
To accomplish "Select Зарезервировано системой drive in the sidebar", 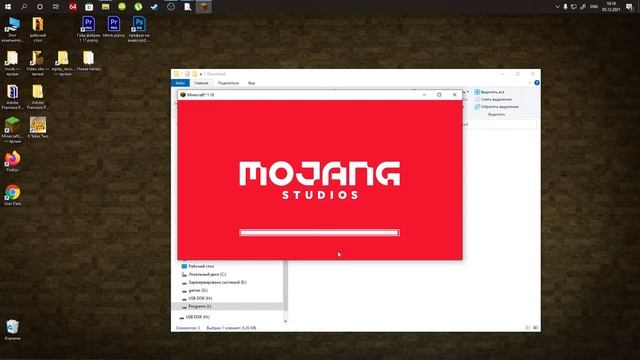I will [x=214, y=282].
